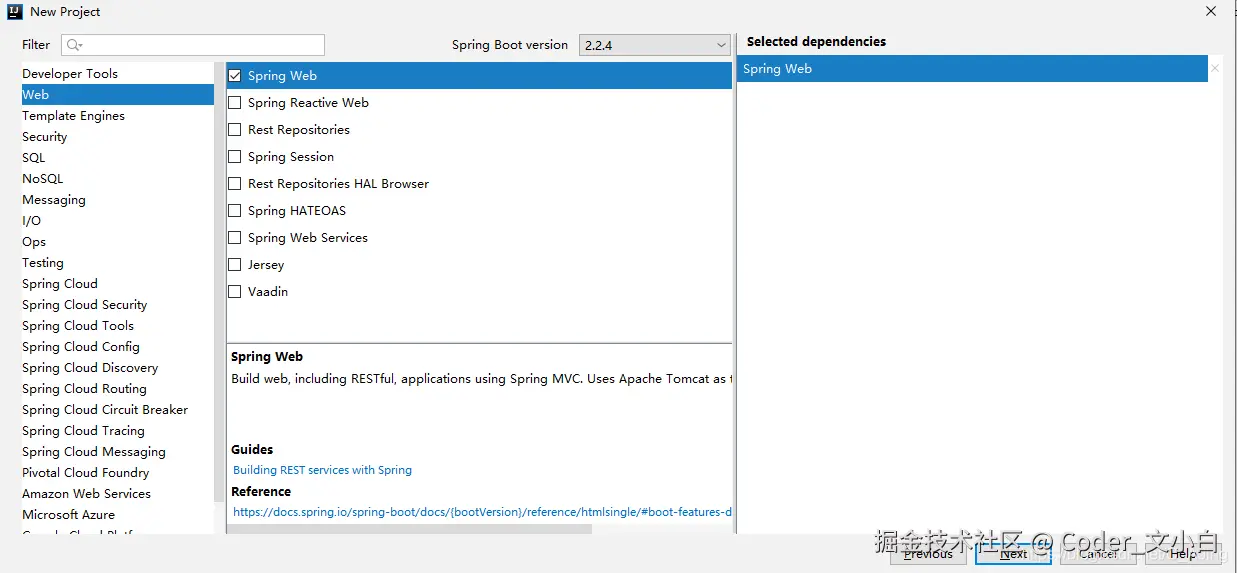Click the Cancel button
This screenshot has height=573, width=1237.
tap(1098, 553)
